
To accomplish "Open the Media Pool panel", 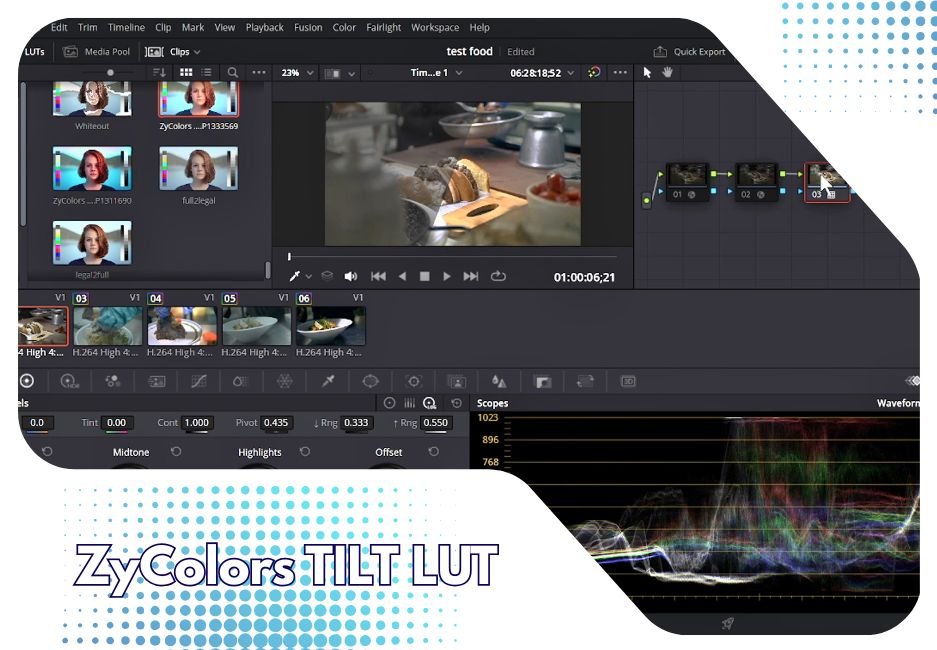I will (x=97, y=52).
